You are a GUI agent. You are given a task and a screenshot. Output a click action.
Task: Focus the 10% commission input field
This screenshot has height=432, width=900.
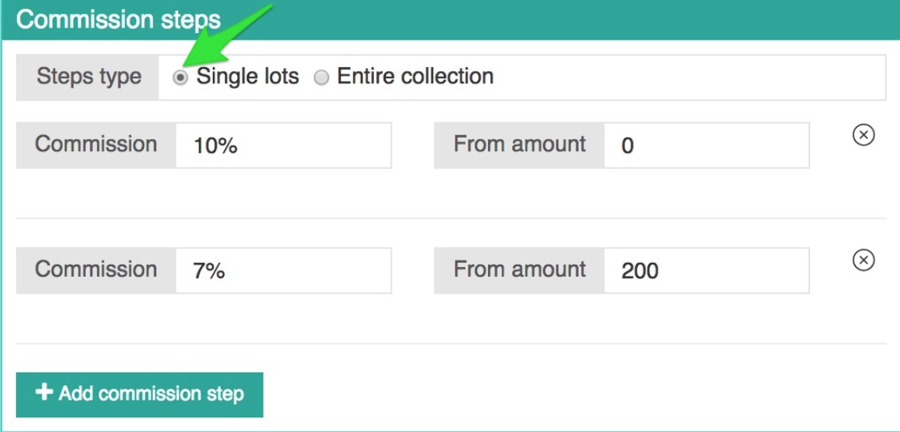click(x=283, y=145)
